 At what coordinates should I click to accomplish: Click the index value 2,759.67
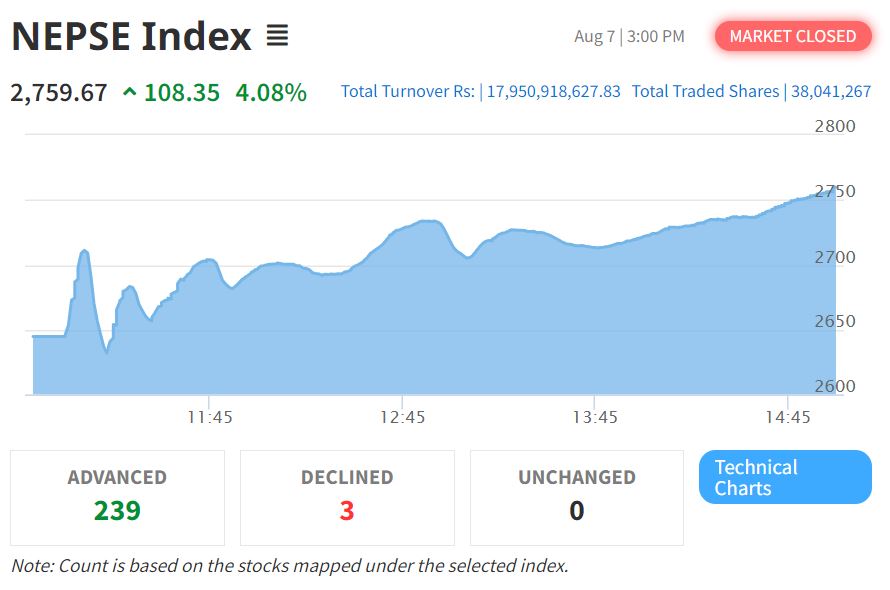[59, 93]
